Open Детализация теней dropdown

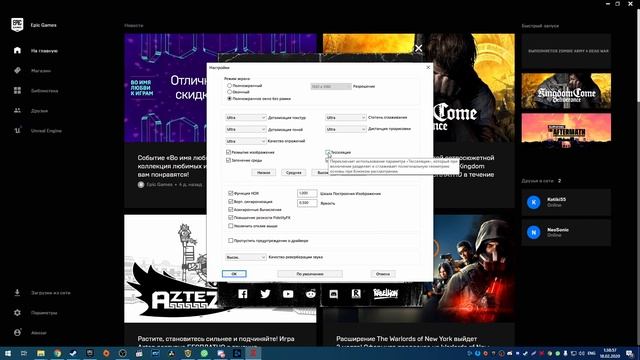pyautogui.click(x=245, y=129)
